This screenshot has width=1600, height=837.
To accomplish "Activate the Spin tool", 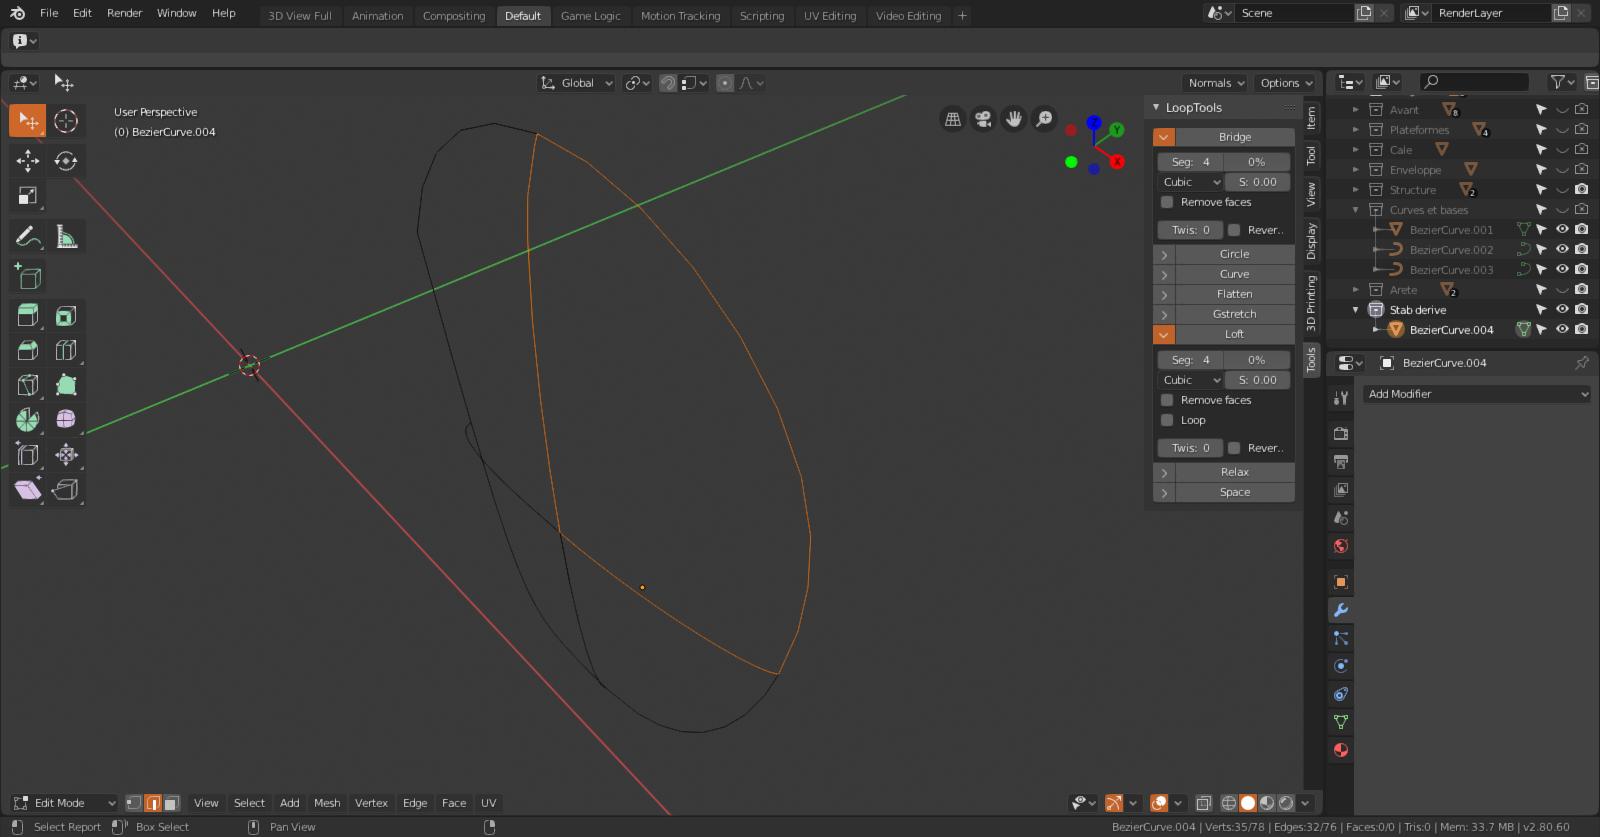I will coord(27,419).
